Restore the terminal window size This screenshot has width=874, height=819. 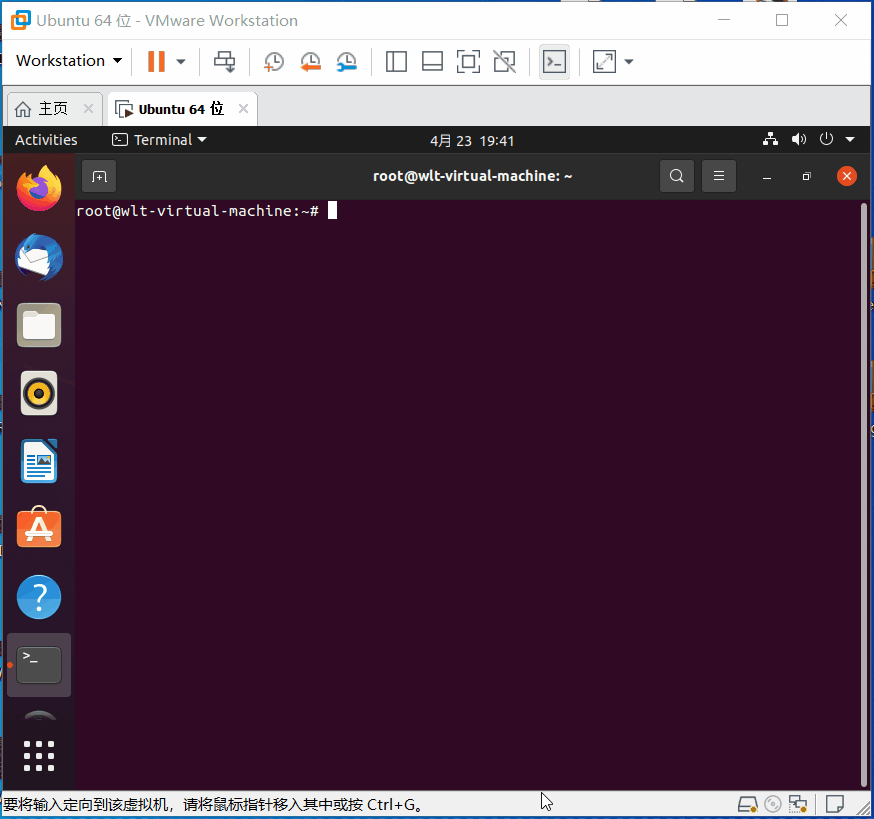807,177
